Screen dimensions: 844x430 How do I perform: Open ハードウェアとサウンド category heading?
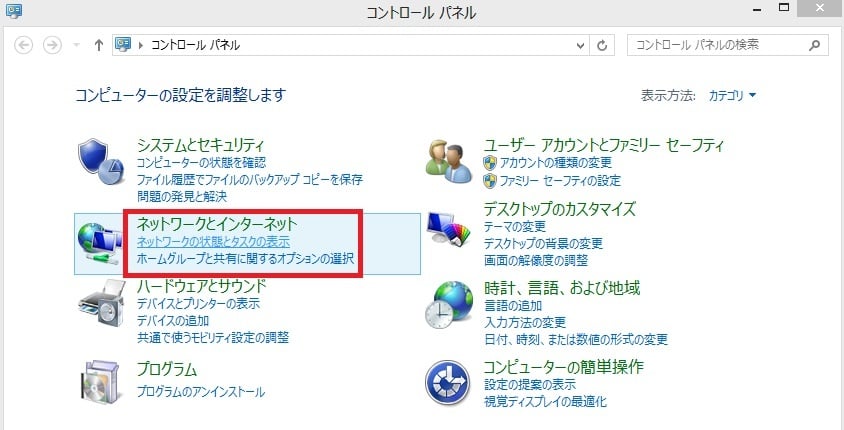point(201,286)
